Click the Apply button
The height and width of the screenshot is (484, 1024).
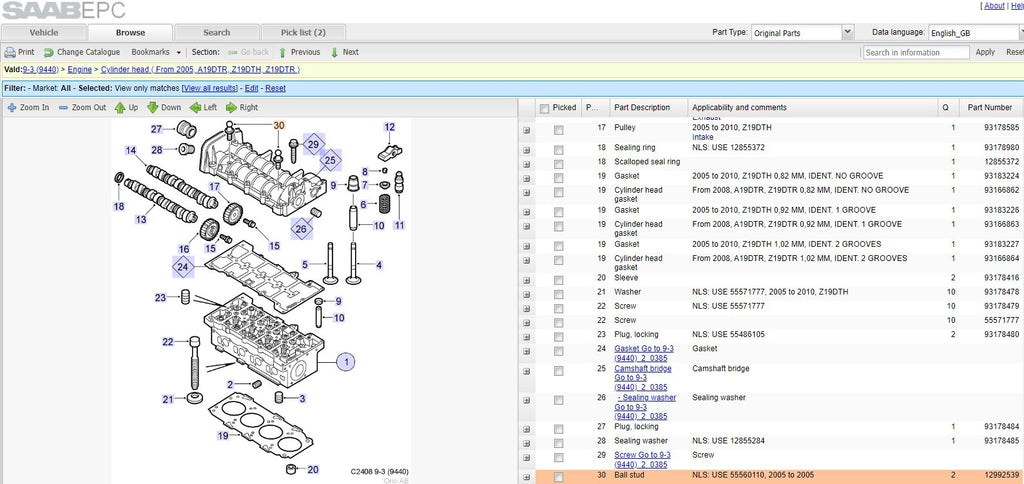[985, 52]
